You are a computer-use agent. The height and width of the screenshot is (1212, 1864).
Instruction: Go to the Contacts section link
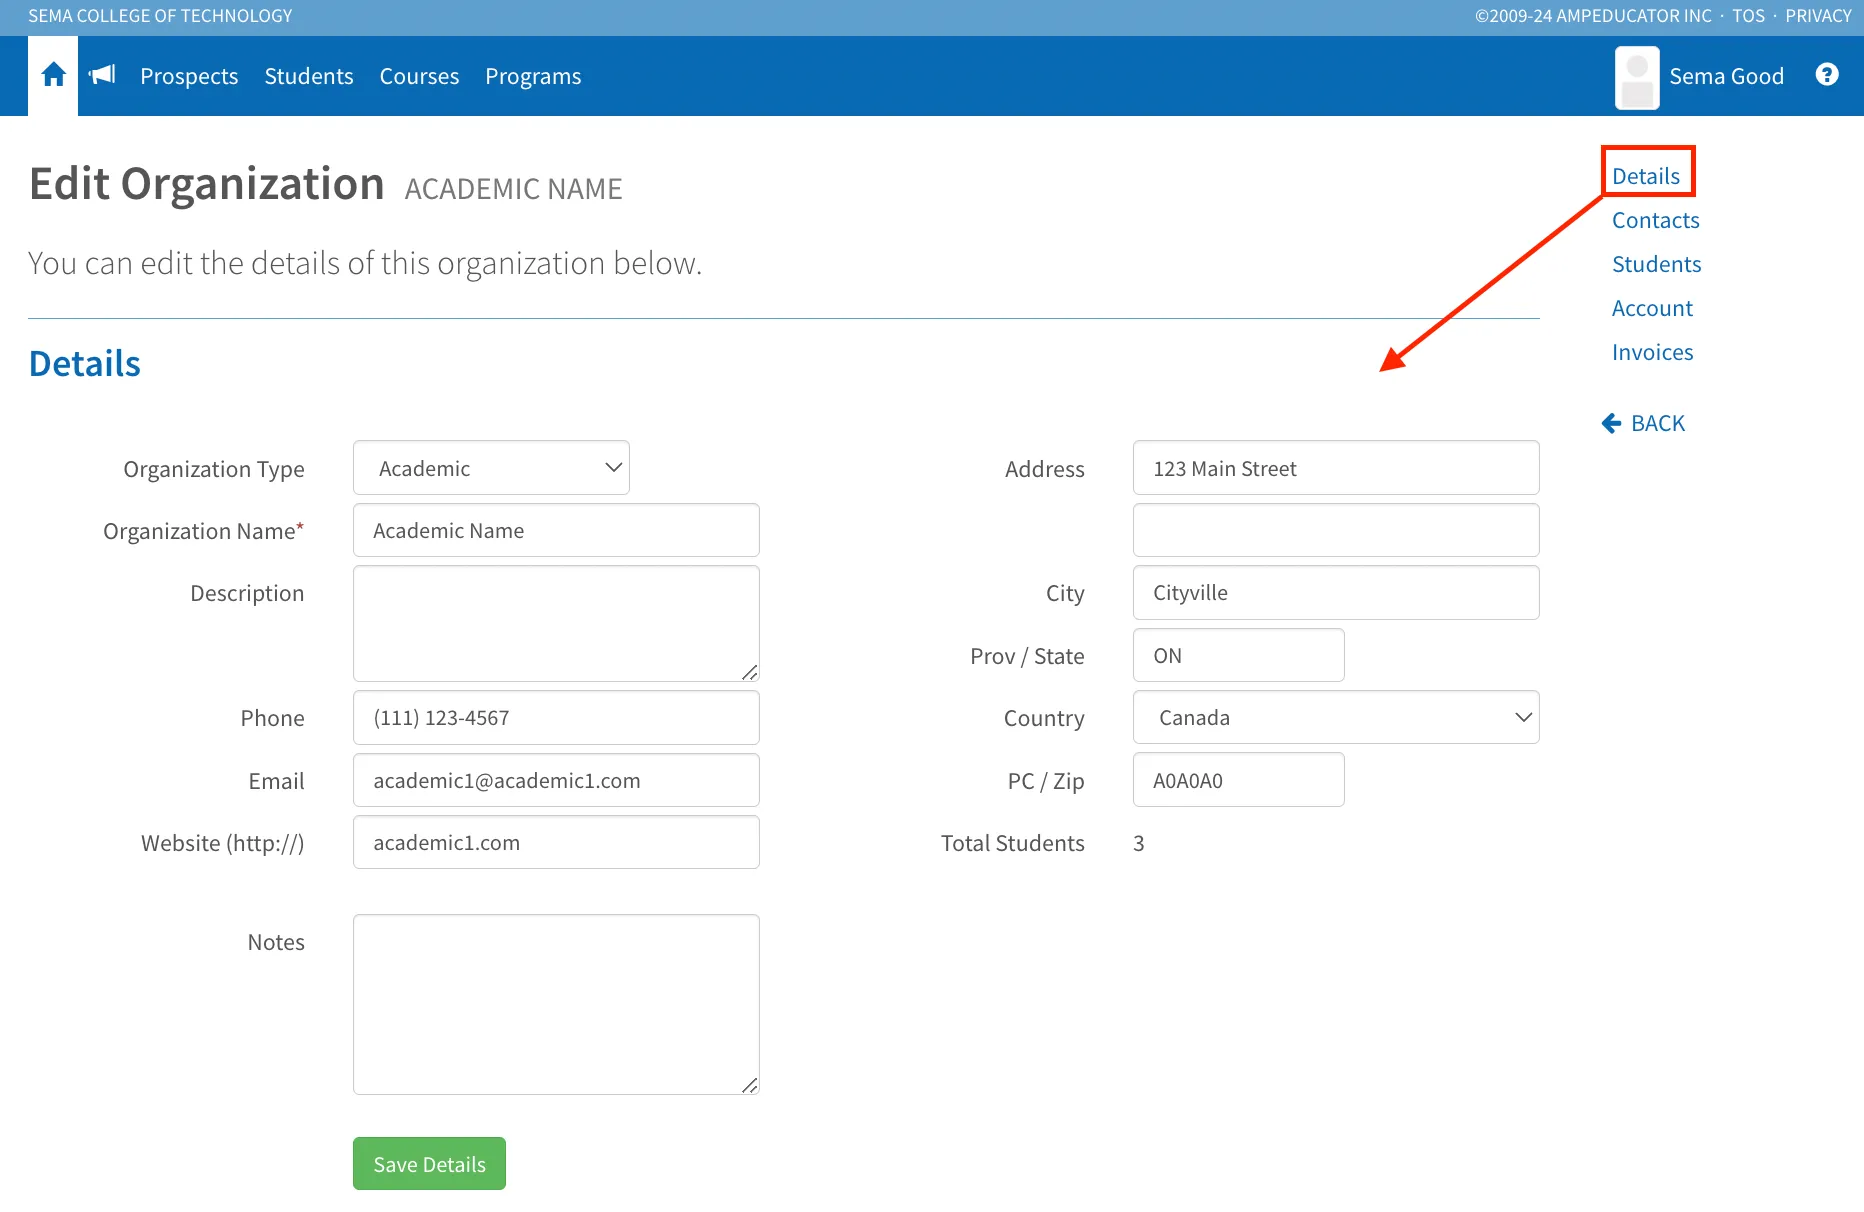(1655, 220)
